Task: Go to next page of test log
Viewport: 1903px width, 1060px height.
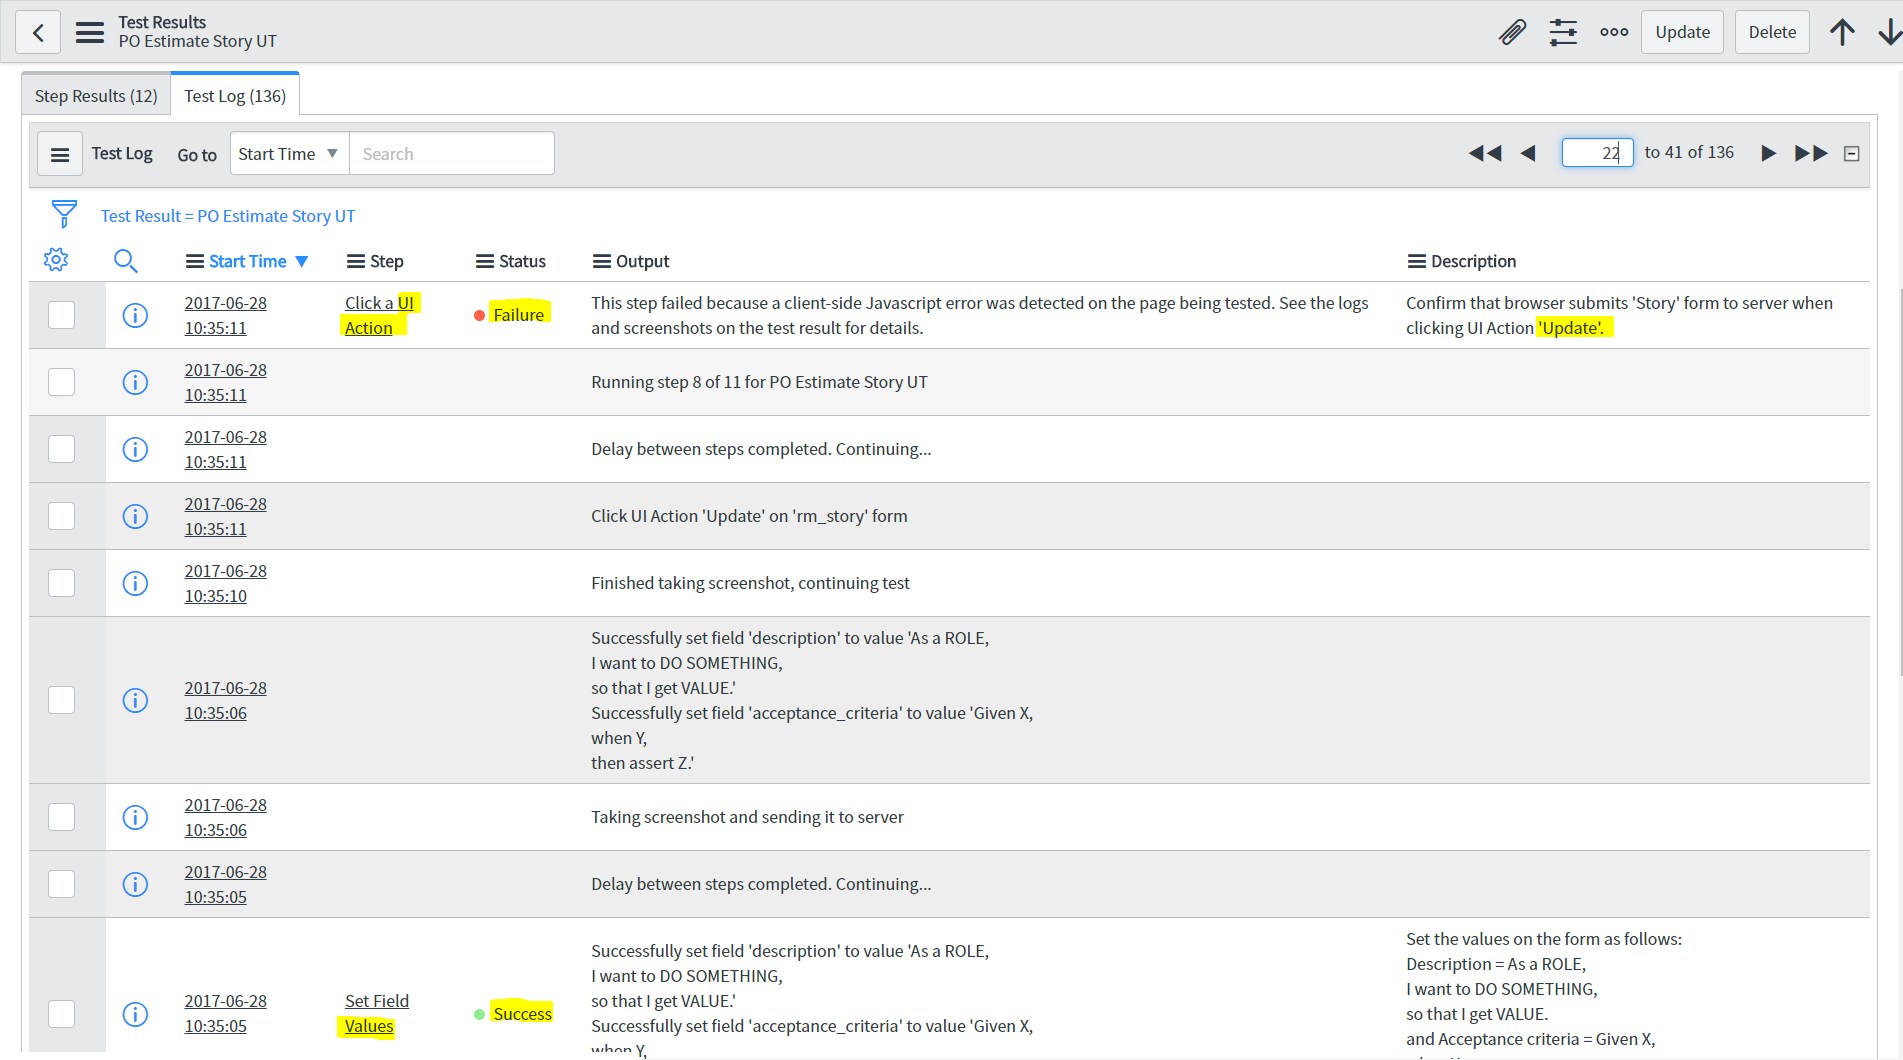Action: click(1768, 154)
